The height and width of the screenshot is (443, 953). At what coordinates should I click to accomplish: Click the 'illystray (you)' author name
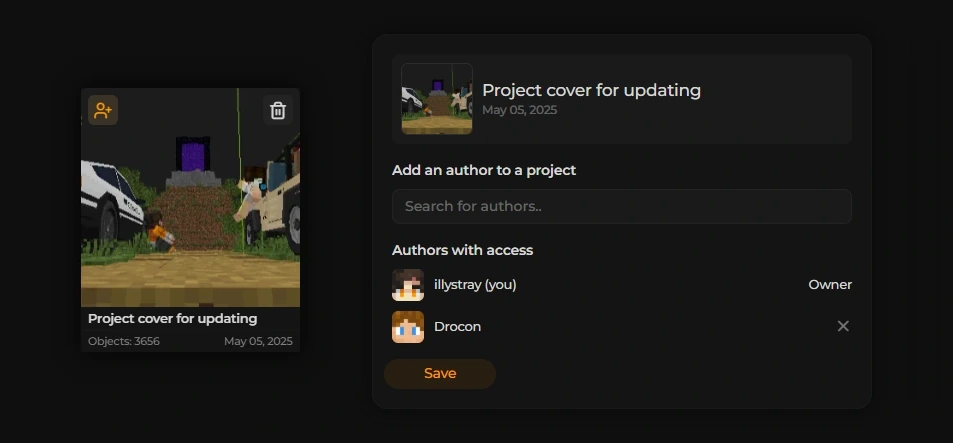[475, 284]
